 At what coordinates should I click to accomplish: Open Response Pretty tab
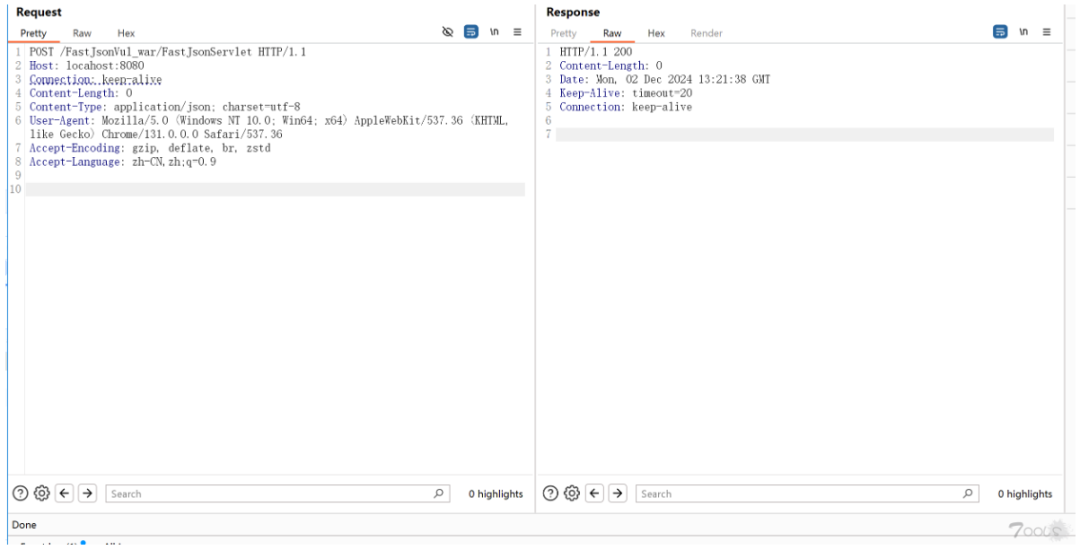[563, 33]
